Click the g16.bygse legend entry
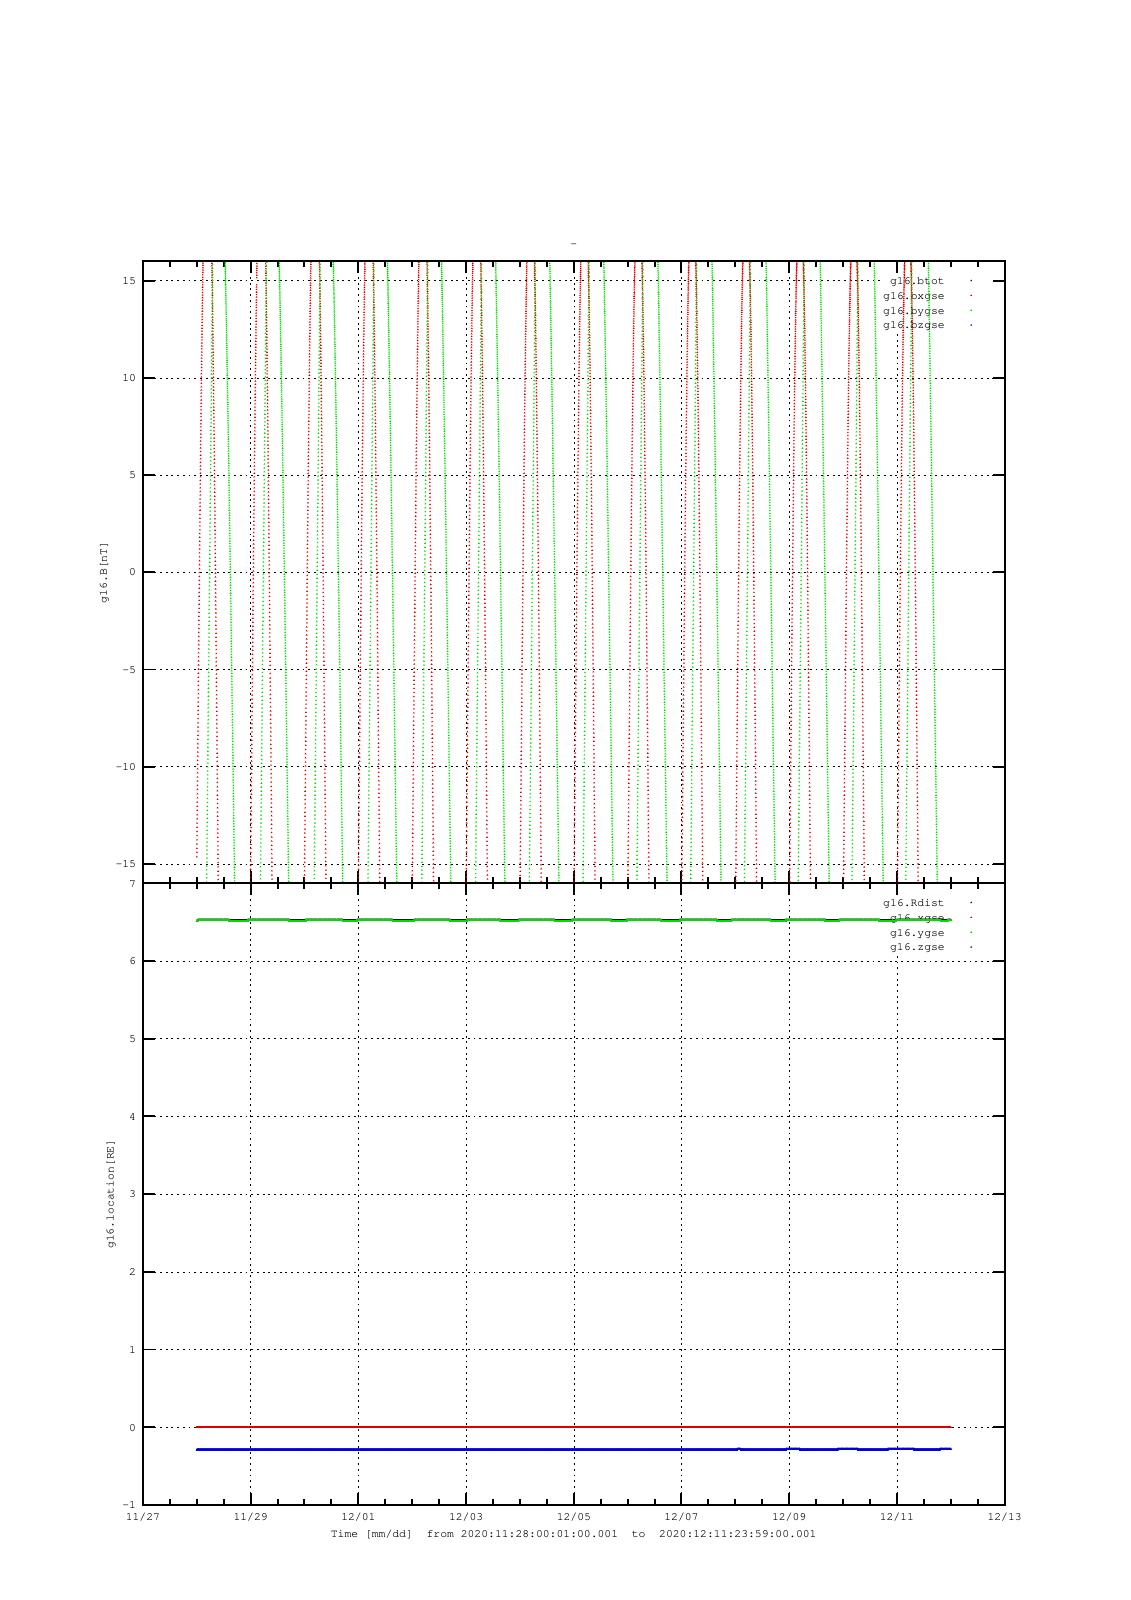 (x=913, y=311)
